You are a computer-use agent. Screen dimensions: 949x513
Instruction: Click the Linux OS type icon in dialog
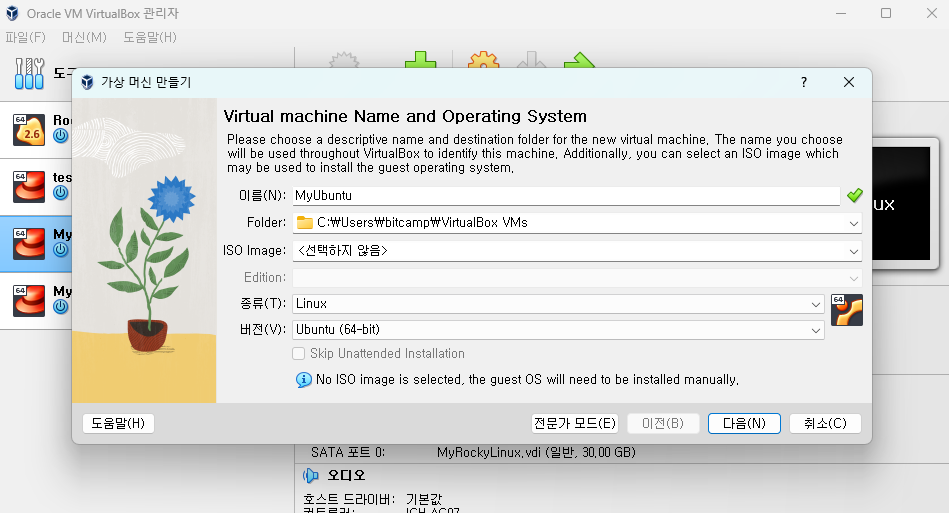pos(847,310)
